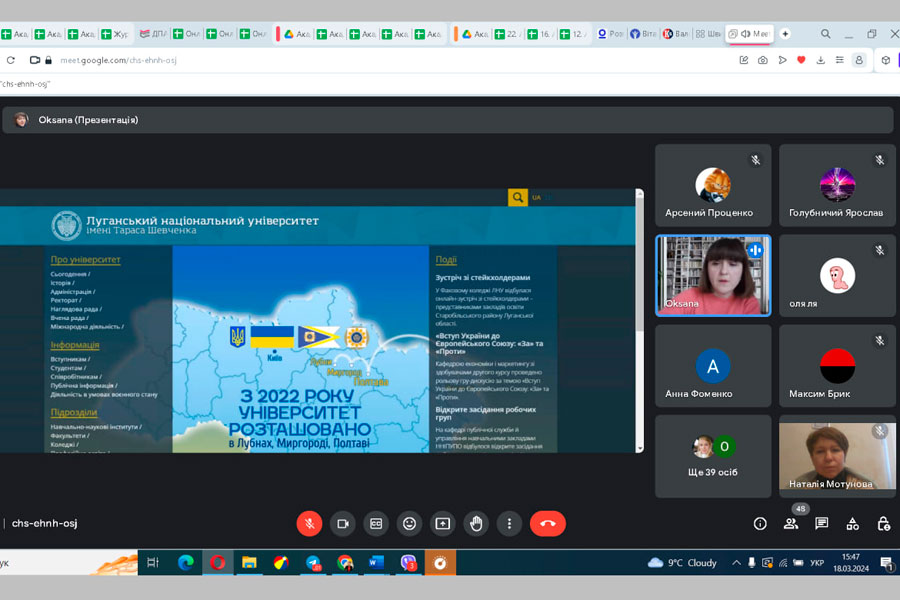The height and width of the screenshot is (600, 900).
Task: Expand the 'Ще 39 осіб' participants tile
Action: [713, 456]
